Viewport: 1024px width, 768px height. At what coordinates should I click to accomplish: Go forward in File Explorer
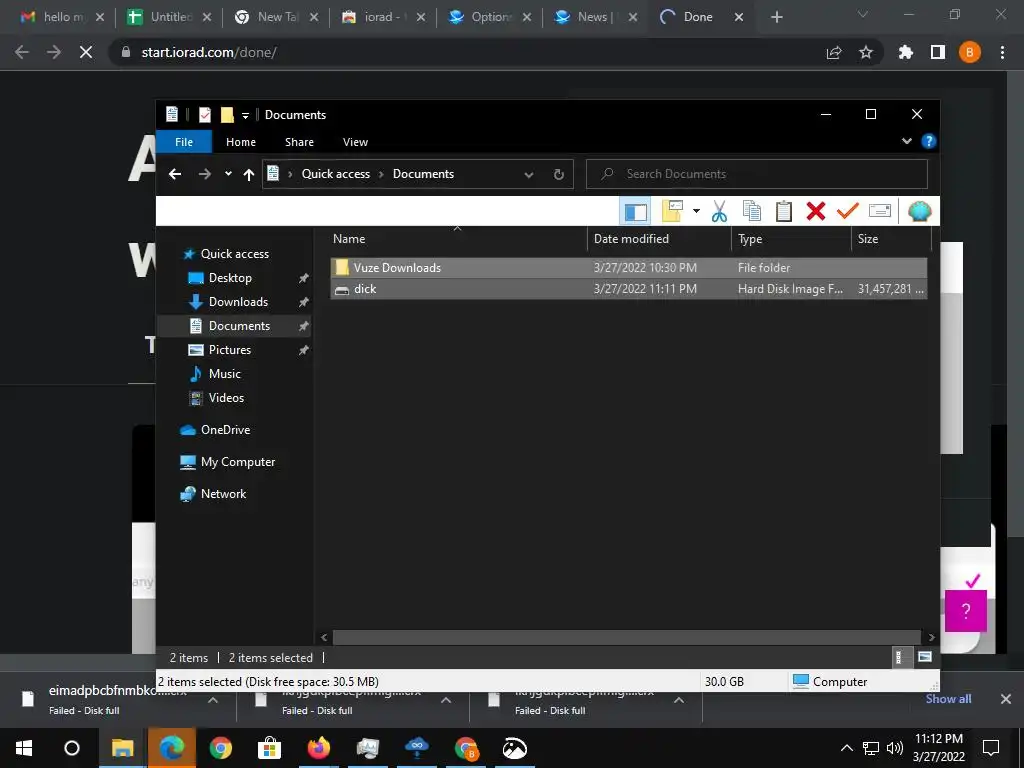(204, 174)
